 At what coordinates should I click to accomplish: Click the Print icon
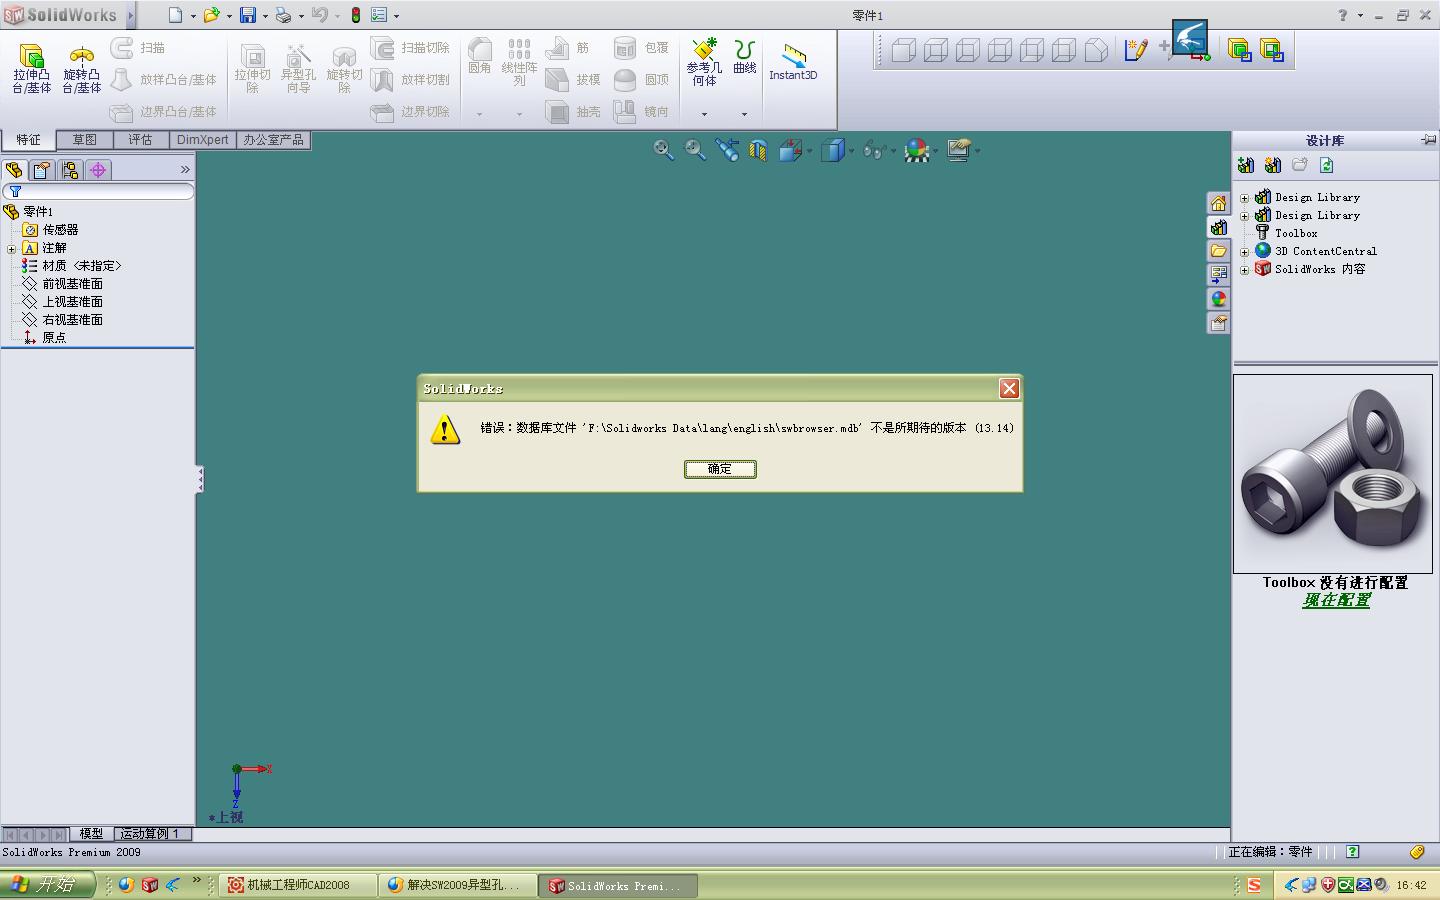pyautogui.click(x=283, y=15)
